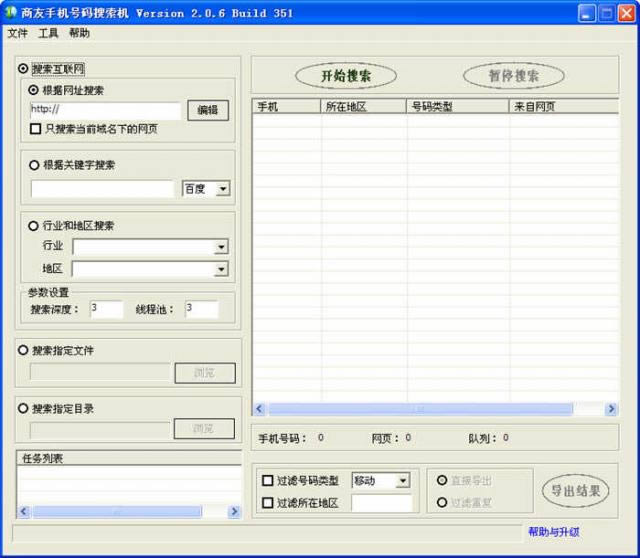Click the 开始搜索 button
The width and height of the screenshot is (640, 558).
pos(346,76)
